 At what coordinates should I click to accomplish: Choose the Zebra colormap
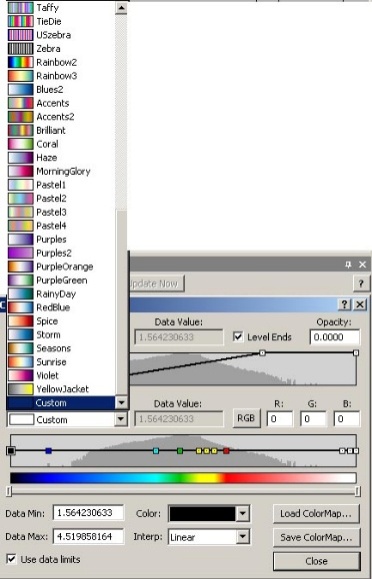(61, 49)
